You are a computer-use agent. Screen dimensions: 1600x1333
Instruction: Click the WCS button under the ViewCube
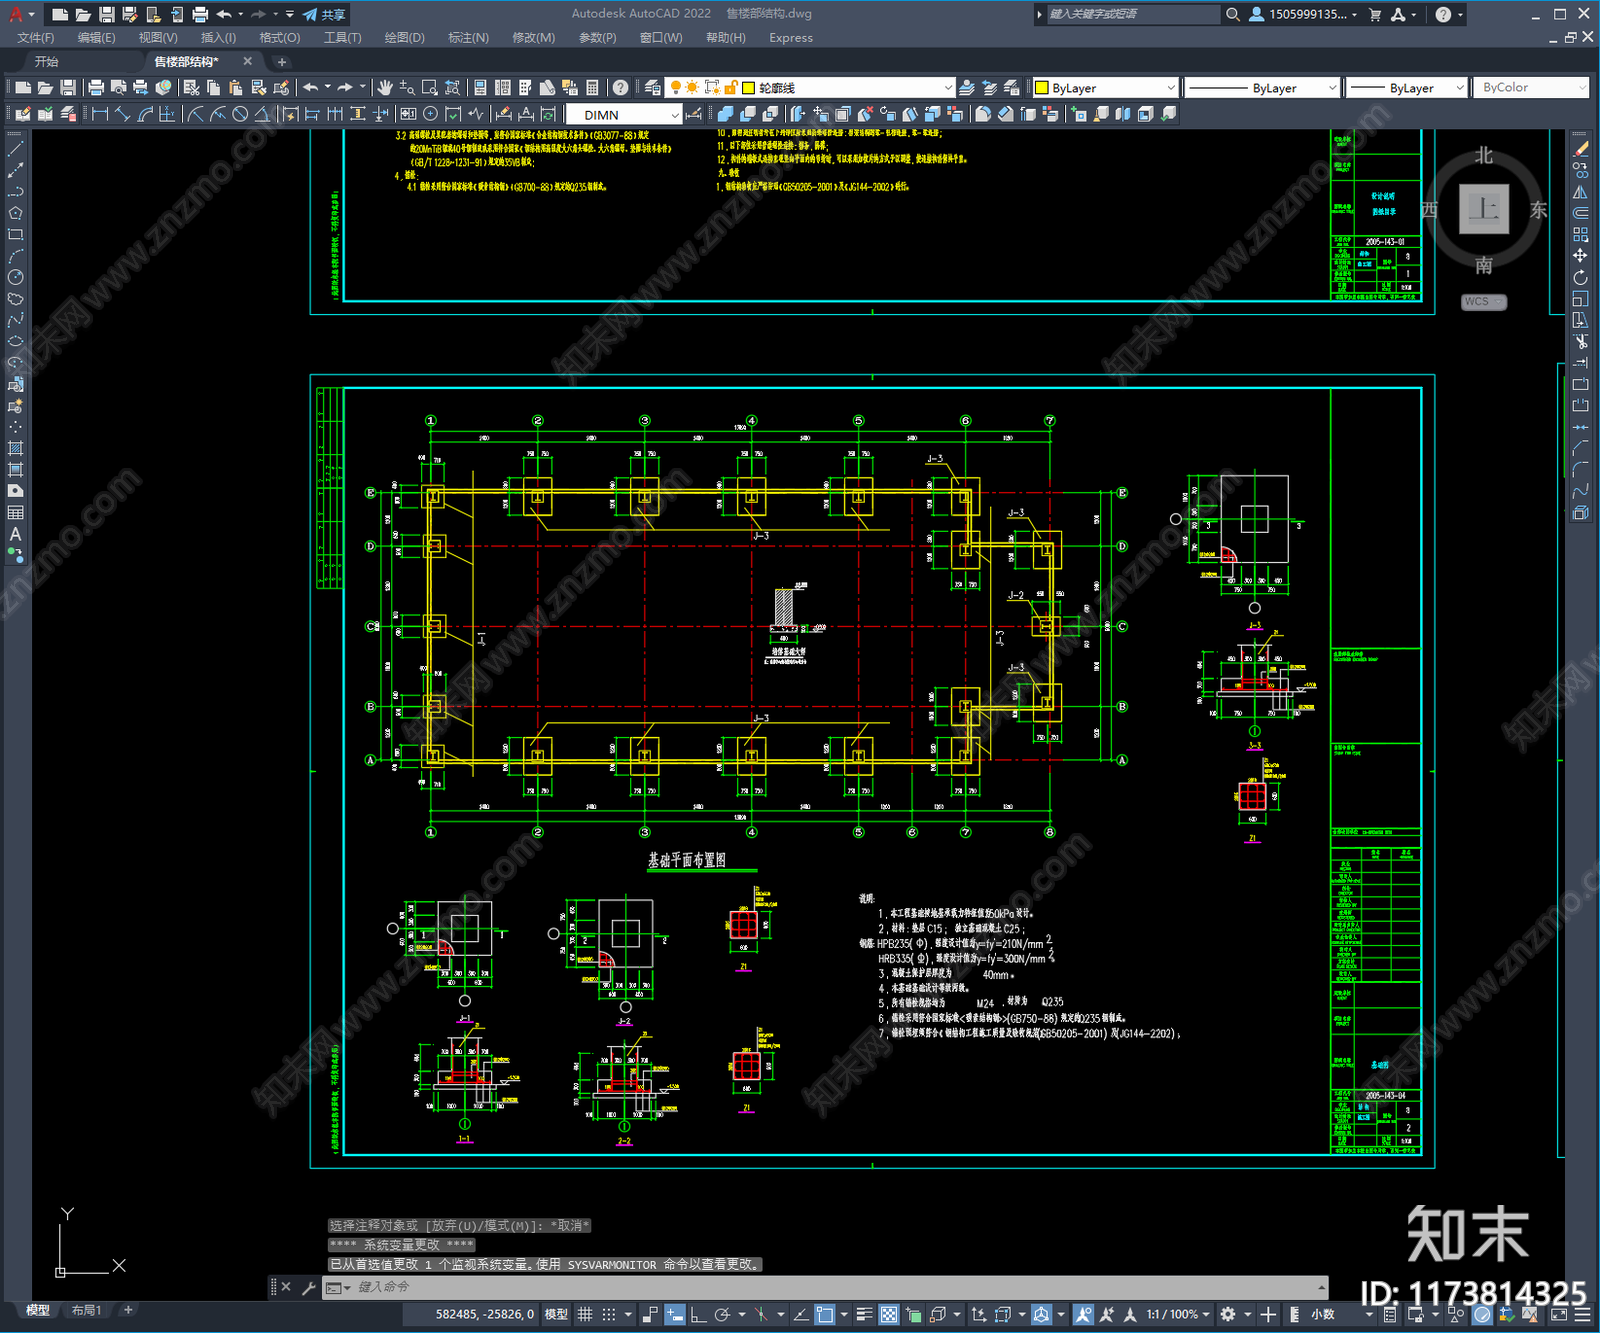tap(1483, 301)
